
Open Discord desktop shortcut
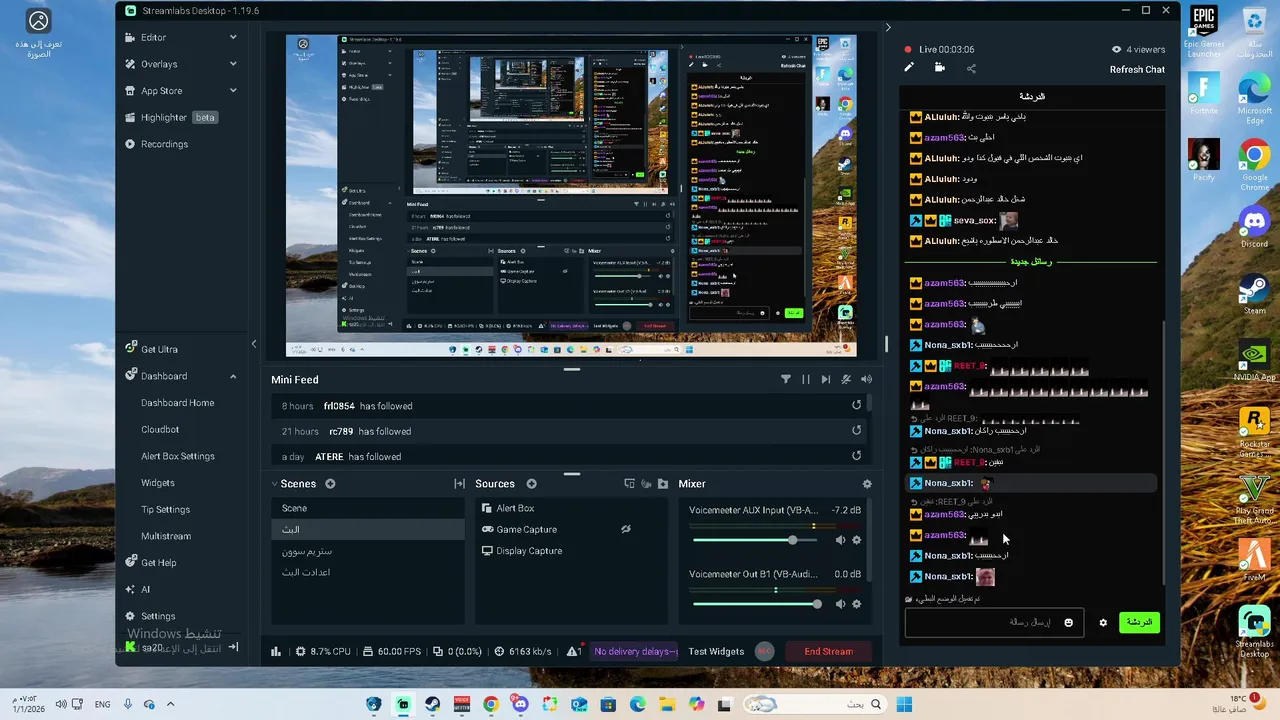point(1254,226)
